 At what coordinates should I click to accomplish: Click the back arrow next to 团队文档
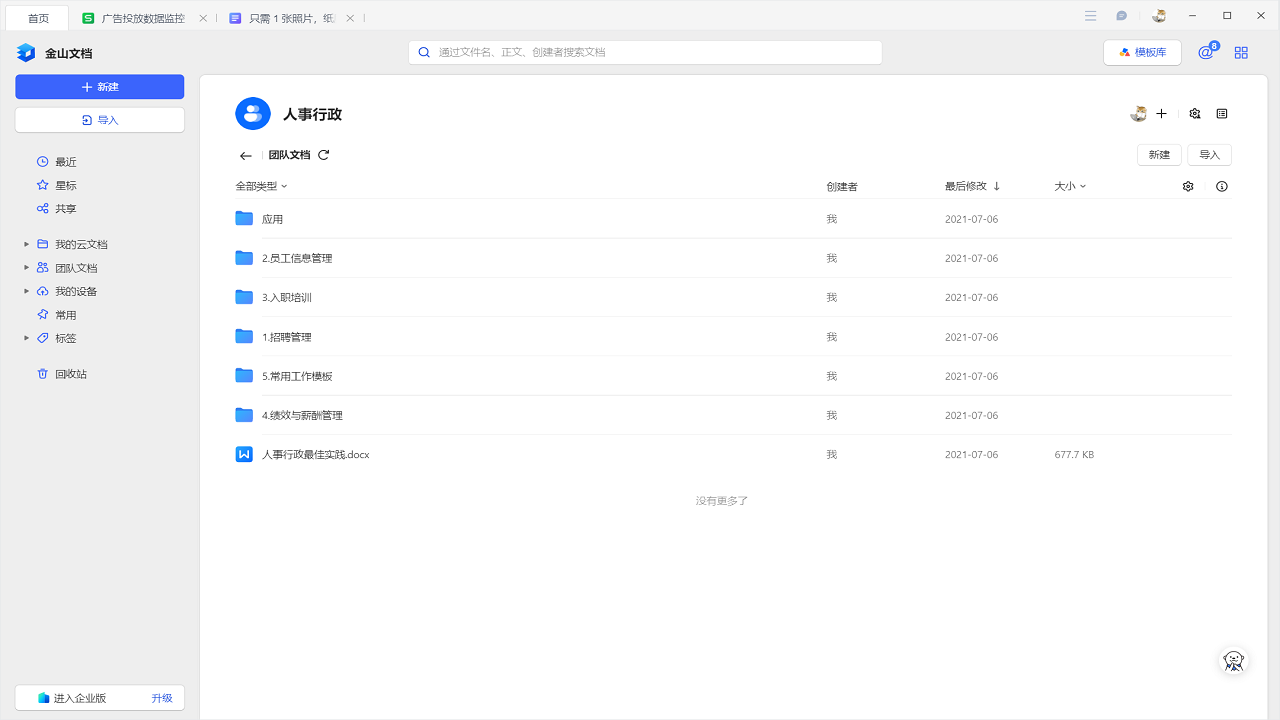click(245, 155)
